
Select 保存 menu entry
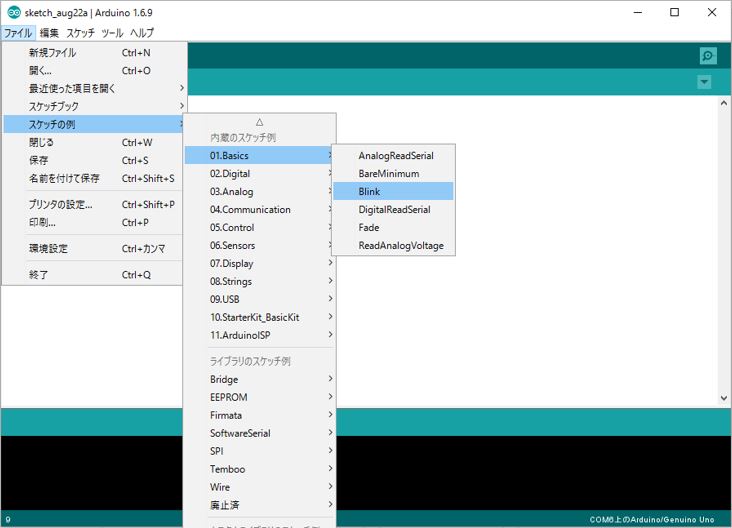click(x=93, y=160)
